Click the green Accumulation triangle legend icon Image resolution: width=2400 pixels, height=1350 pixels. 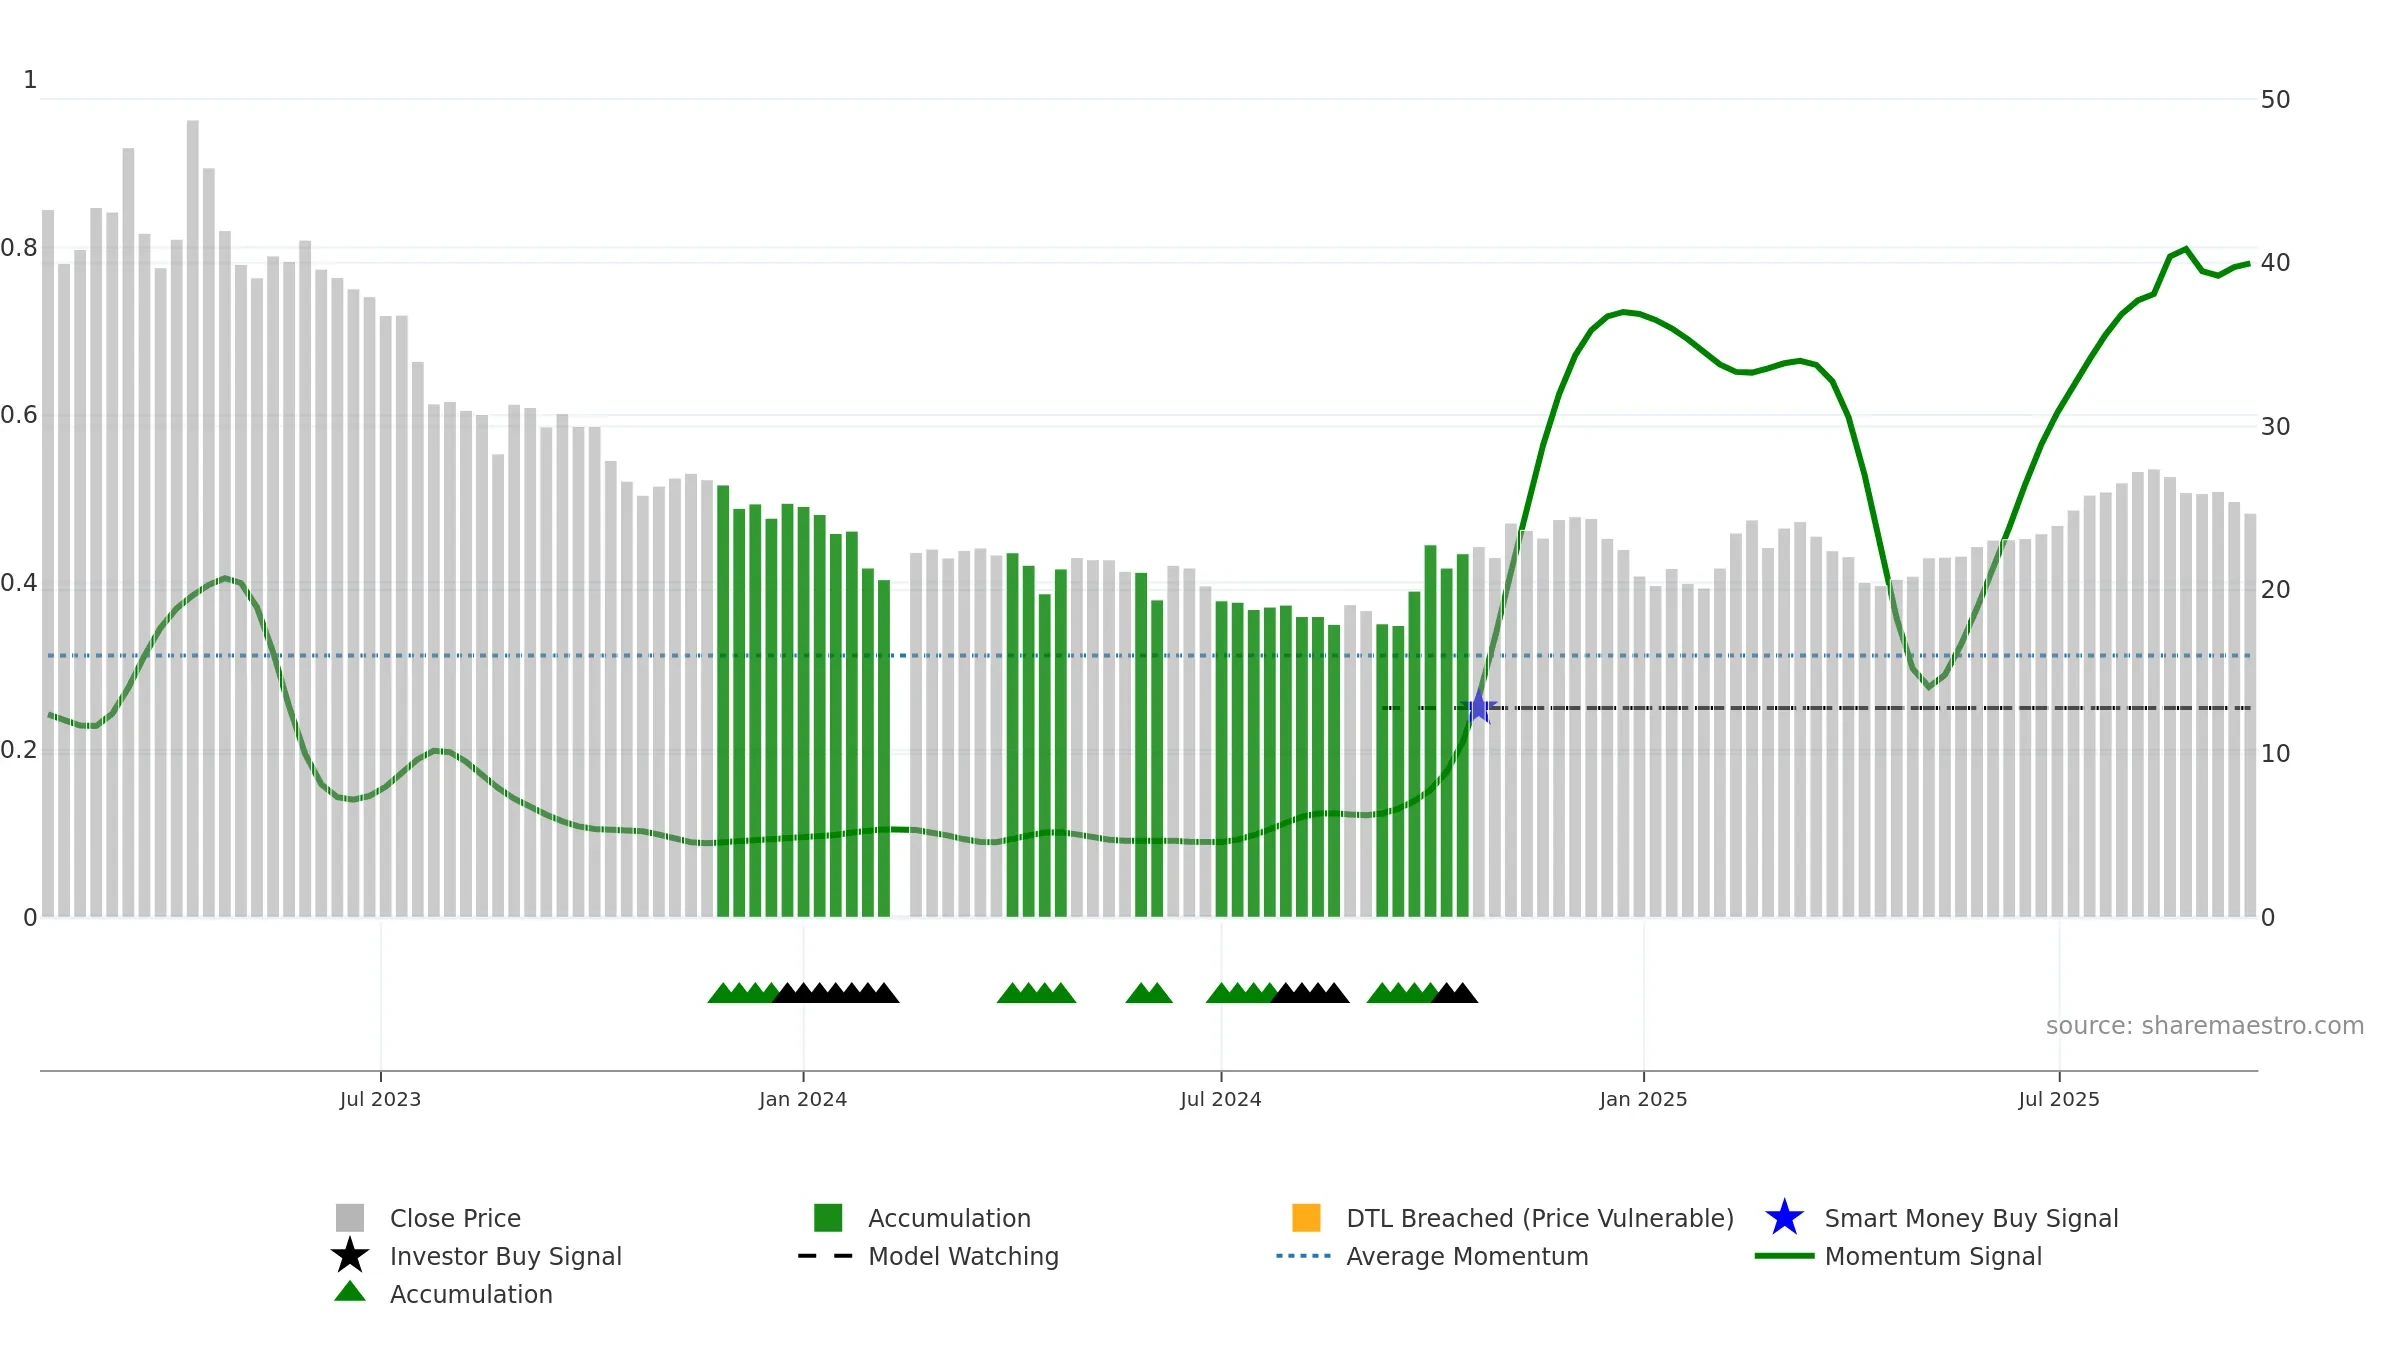click(350, 1292)
